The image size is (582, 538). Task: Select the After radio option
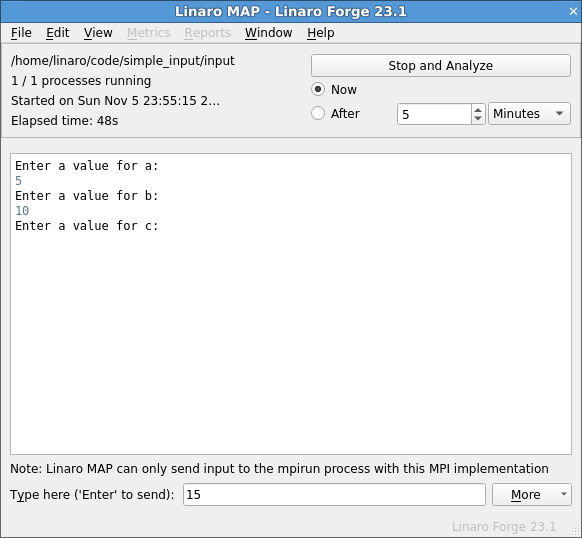(318, 113)
